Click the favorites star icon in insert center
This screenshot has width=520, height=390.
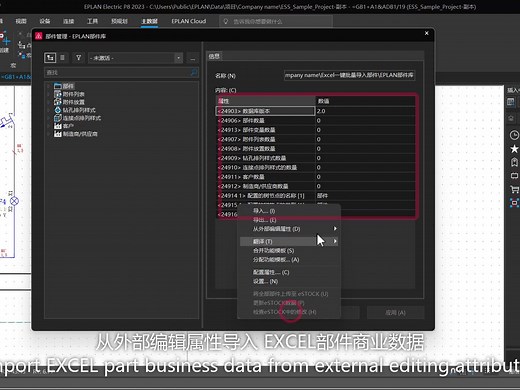pyautogui.click(x=514, y=149)
